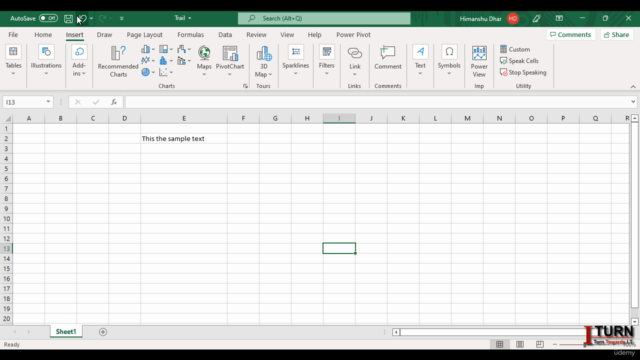This screenshot has width=640, height=360.
Task: Click Select All corner triangle
Action: point(8,118)
